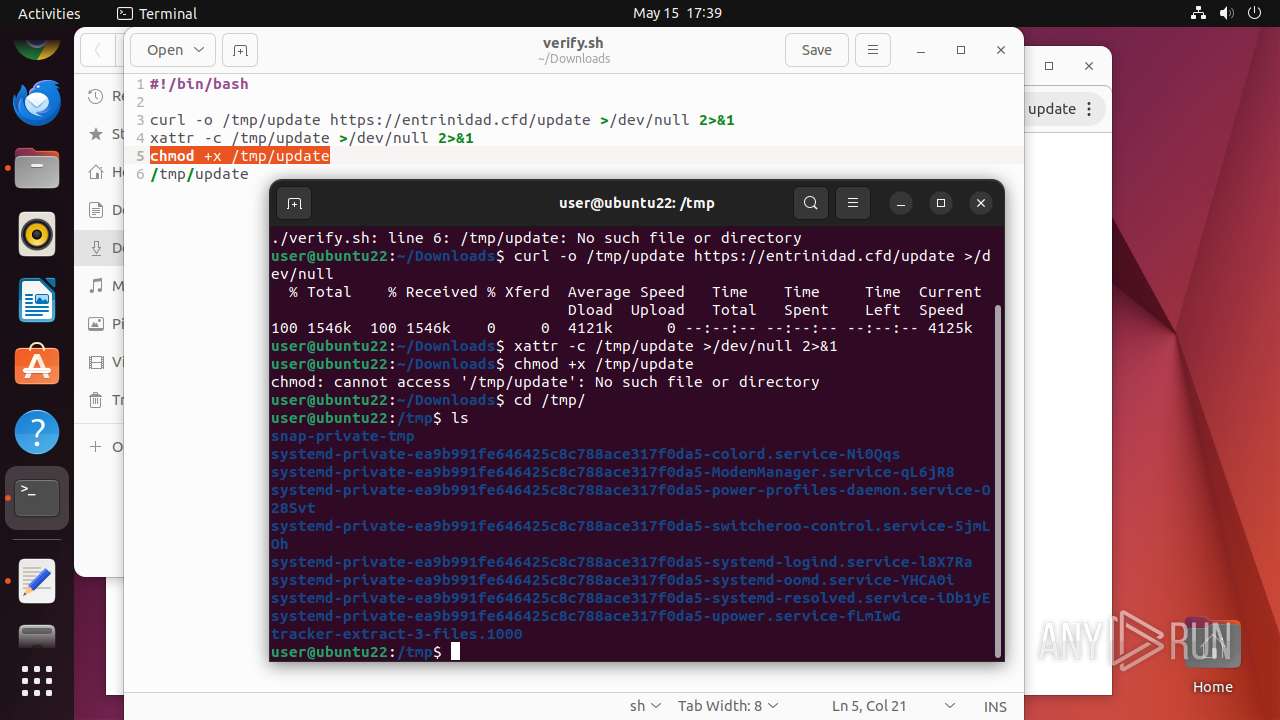Open the Home desktop icon
The height and width of the screenshot is (720, 1280).
click(x=1212, y=658)
